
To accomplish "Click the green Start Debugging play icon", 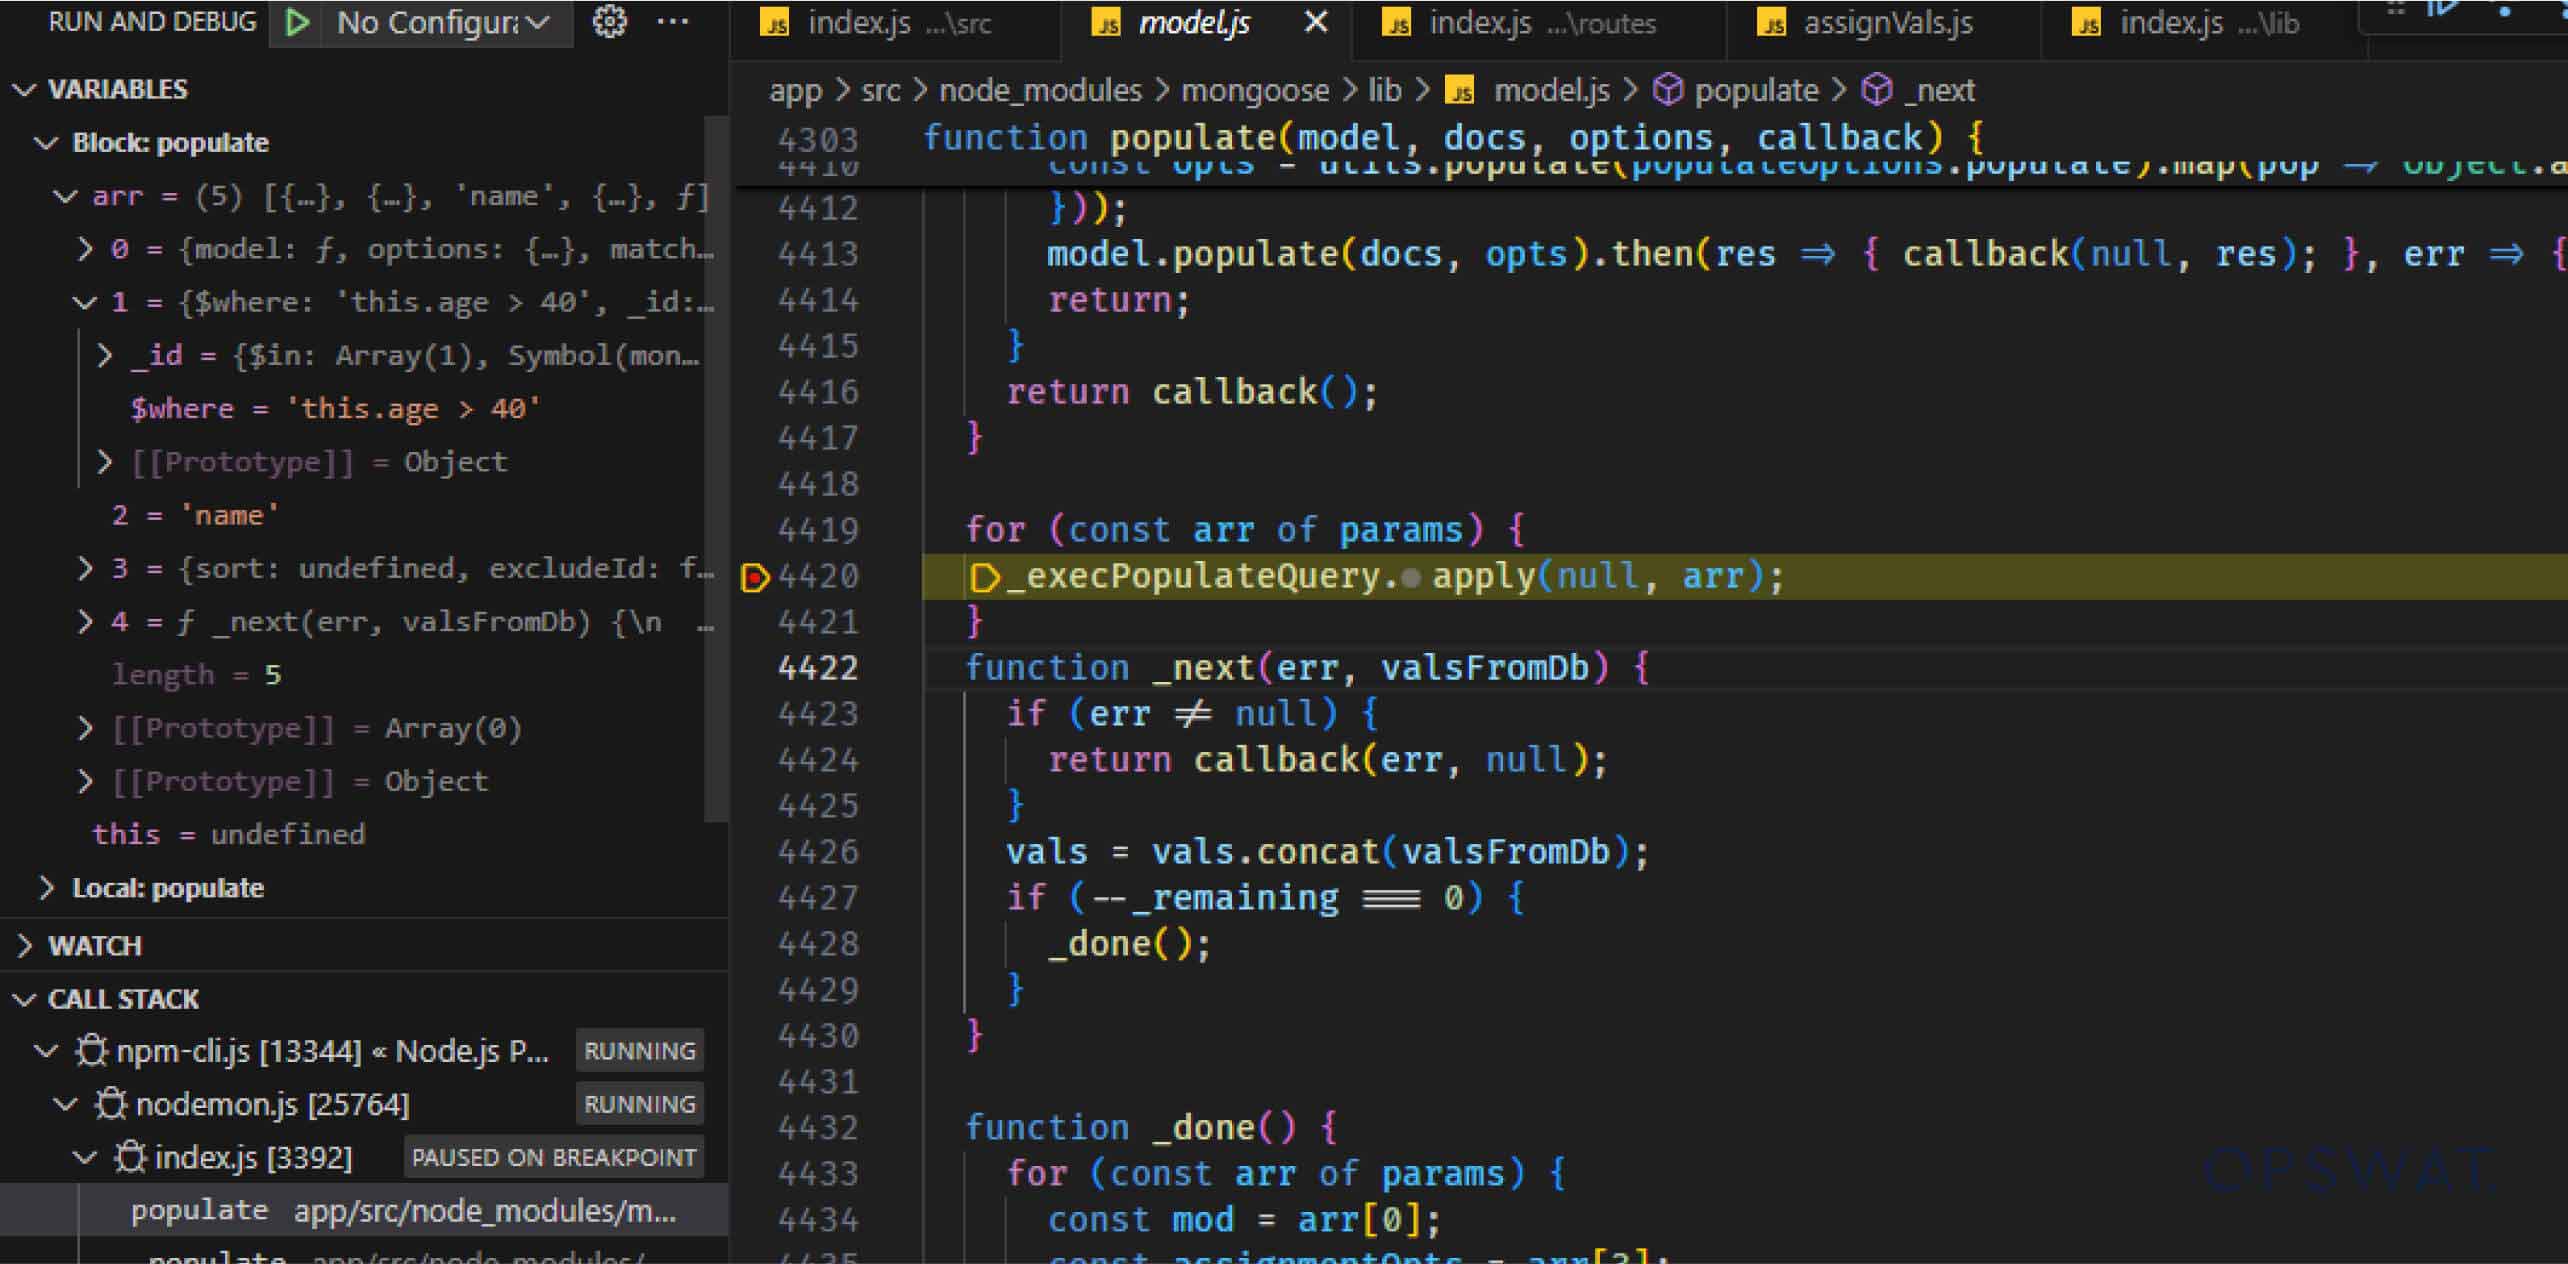I will tap(295, 21).
